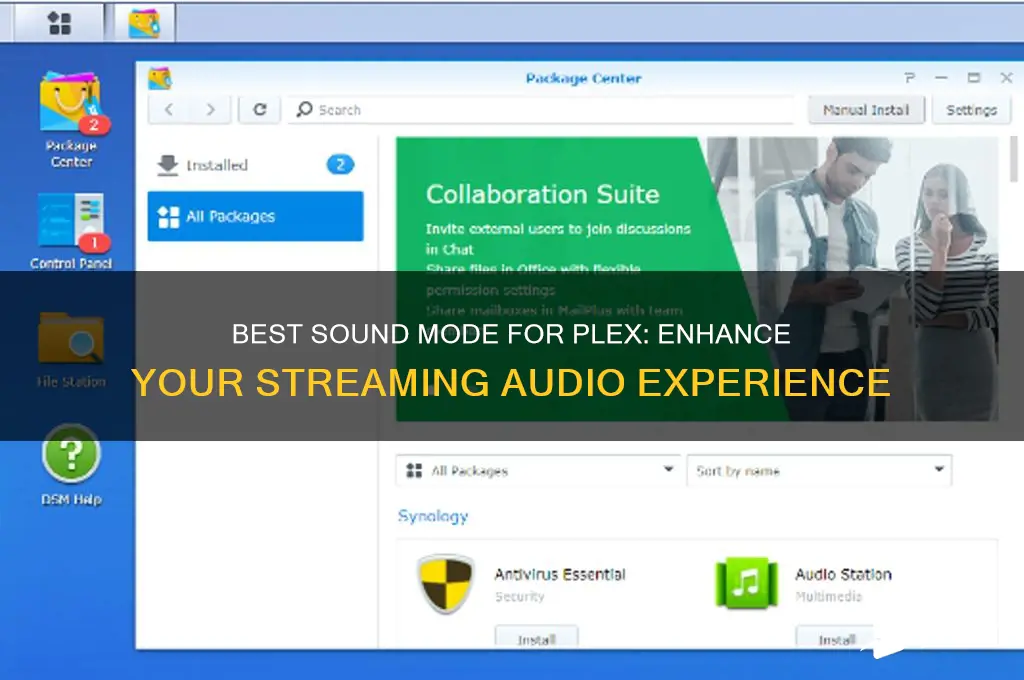Minimize the Package Center window
This screenshot has width=1024, height=680.
pyautogui.click(x=941, y=78)
